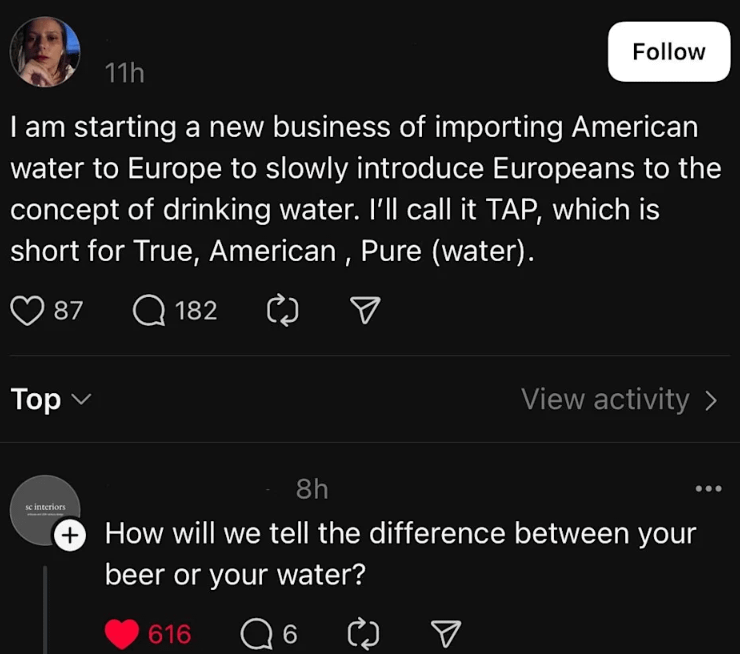Image resolution: width=740 pixels, height=654 pixels.
Task: Open comments on the main post
Action: [149, 311]
